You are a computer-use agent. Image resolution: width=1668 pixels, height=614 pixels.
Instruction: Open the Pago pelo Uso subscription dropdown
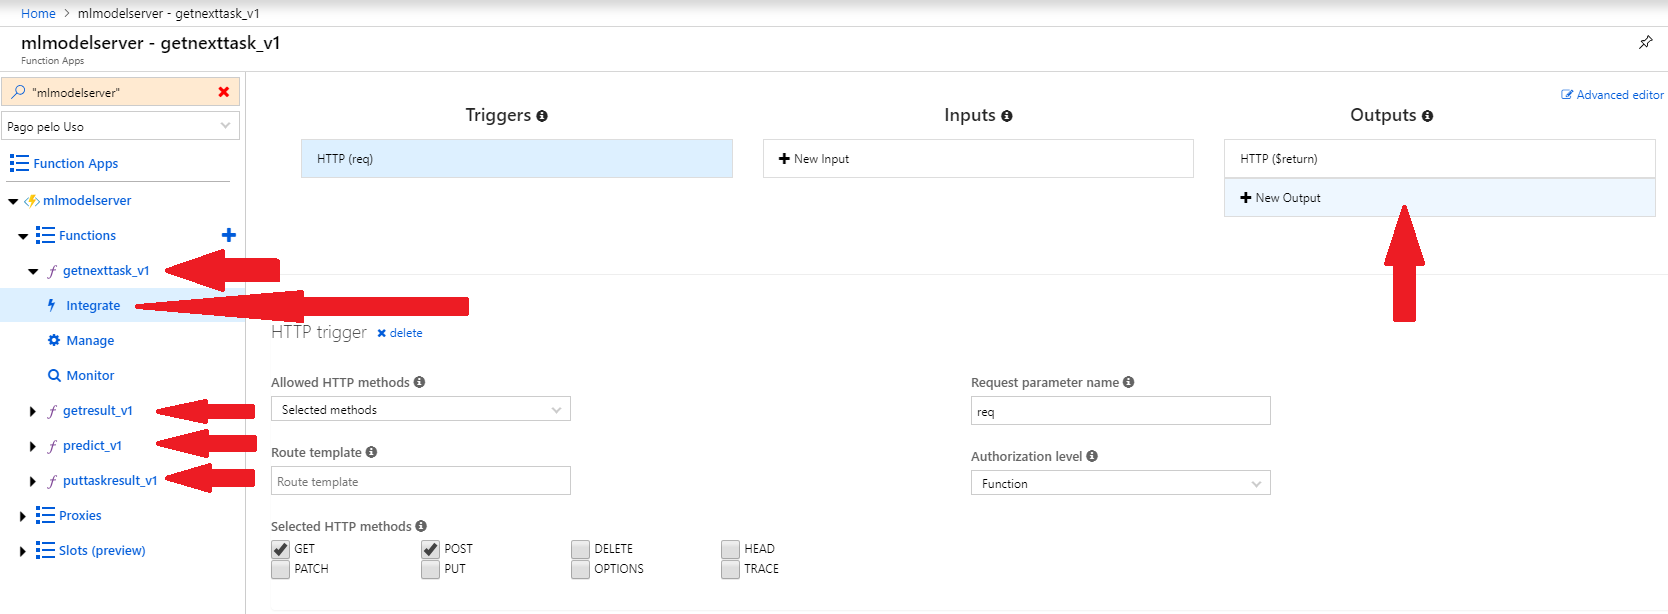(x=120, y=126)
